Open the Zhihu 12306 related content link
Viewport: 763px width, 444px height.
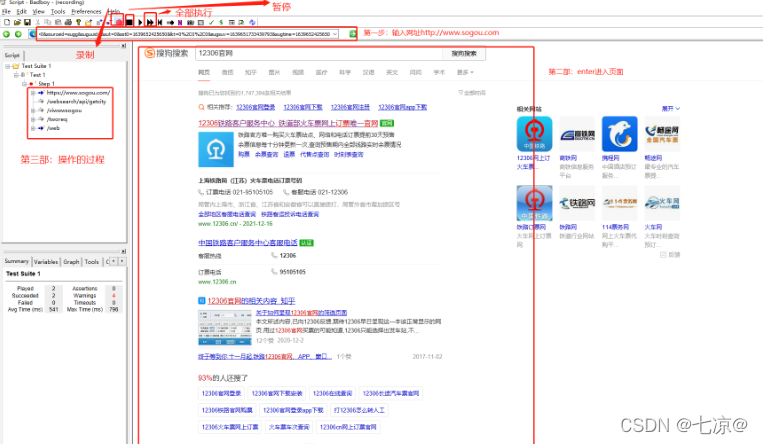click(x=251, y=301)
